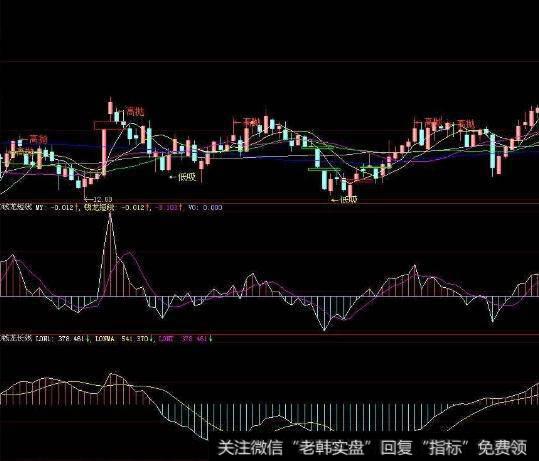The height and width of the screenshot is (461, 539).
Task: Select the red 高抛 label beside the tallest candle
Action: click(x=135, y=112)
